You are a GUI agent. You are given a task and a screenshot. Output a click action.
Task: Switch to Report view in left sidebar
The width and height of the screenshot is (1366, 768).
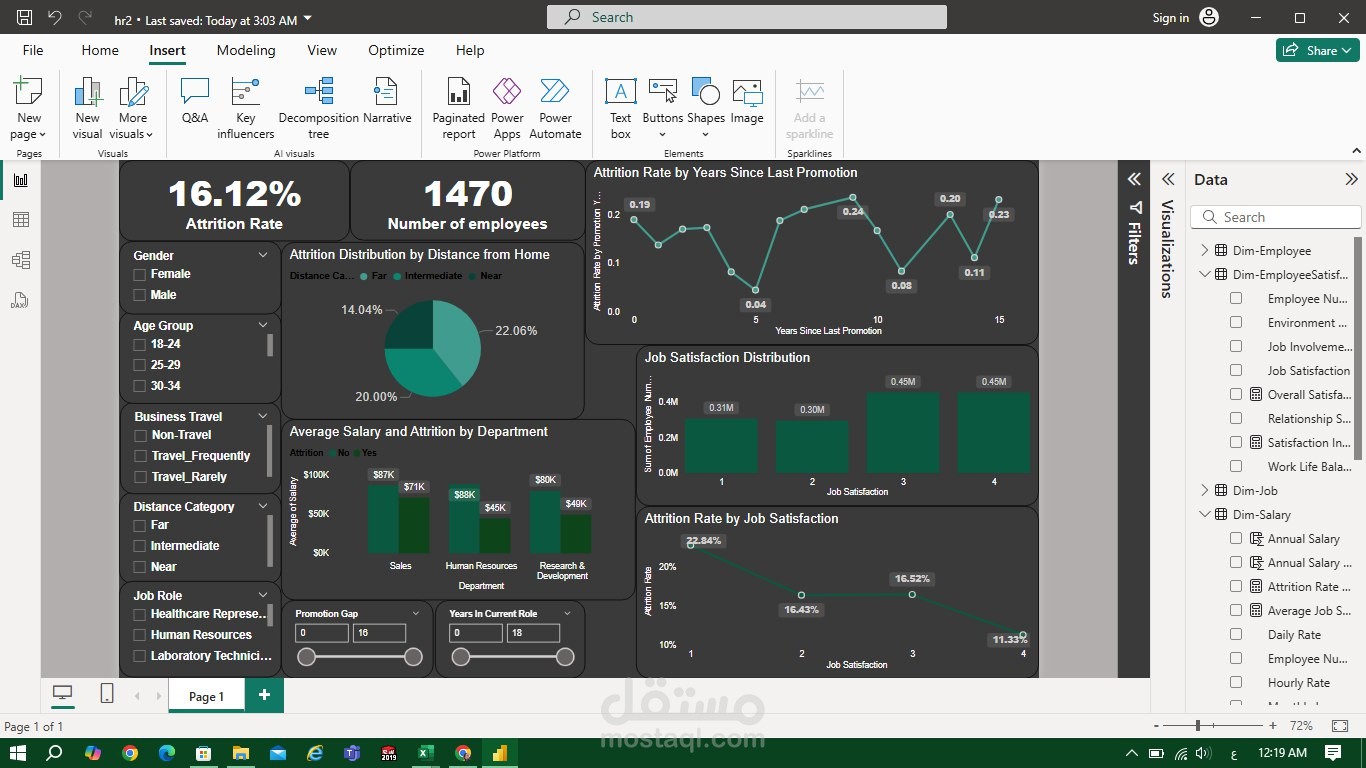(20, 180)
